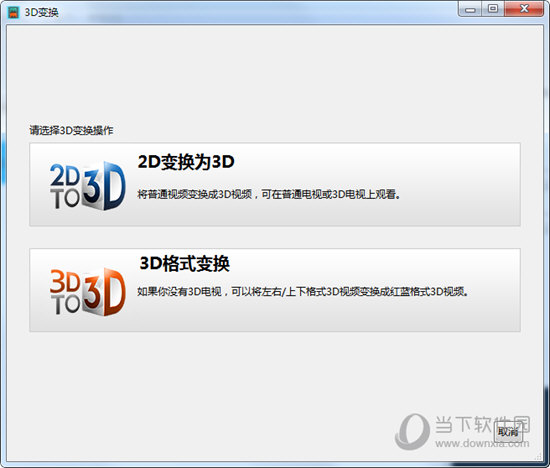This screenshot has width=550, height=468.
Task: Click the orange 3D TO 3D logo icon
Action: pyautogui.click(x=88, y=292)
